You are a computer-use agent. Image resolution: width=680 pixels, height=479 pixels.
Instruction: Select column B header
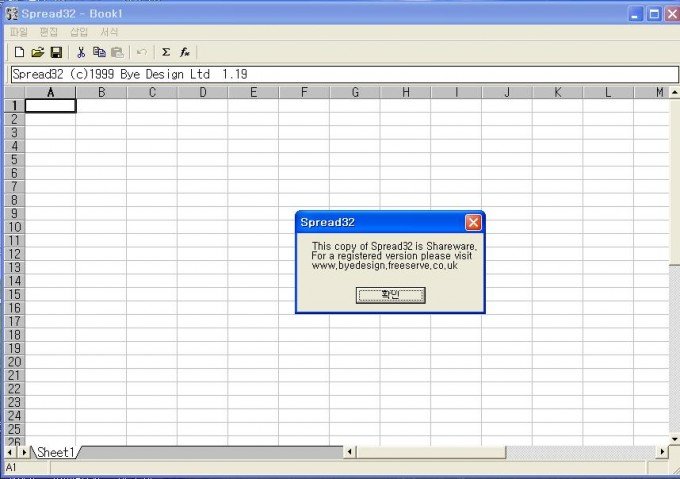[x=101, y=92]
